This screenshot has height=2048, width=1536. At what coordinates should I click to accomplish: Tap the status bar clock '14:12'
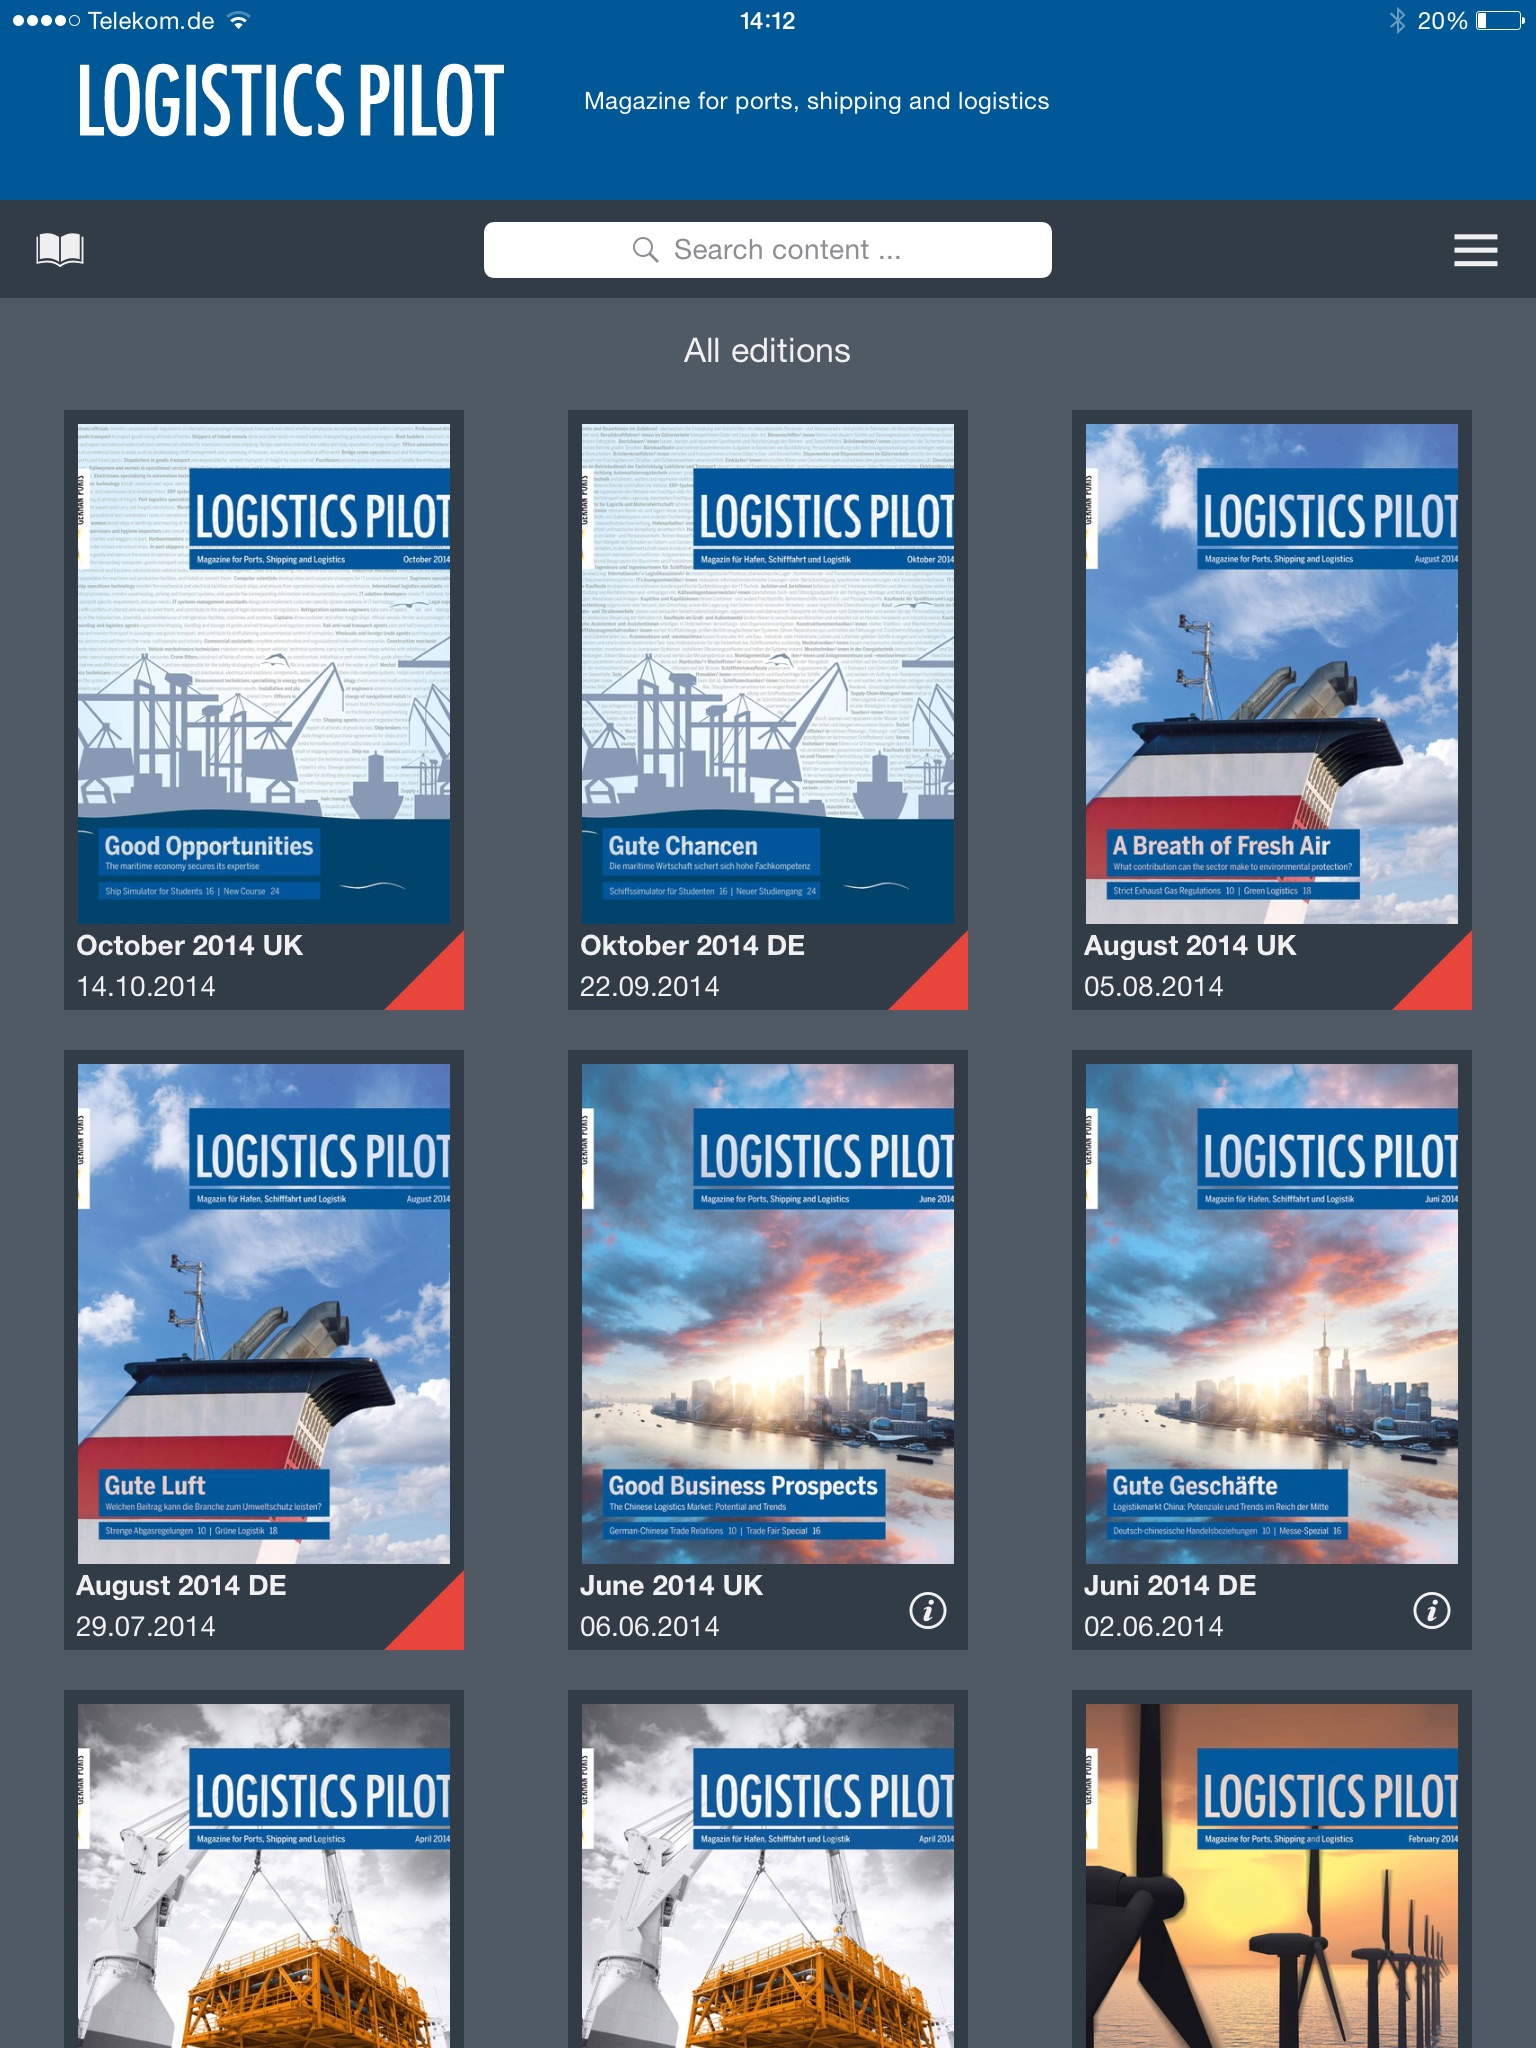coord(768,21)
